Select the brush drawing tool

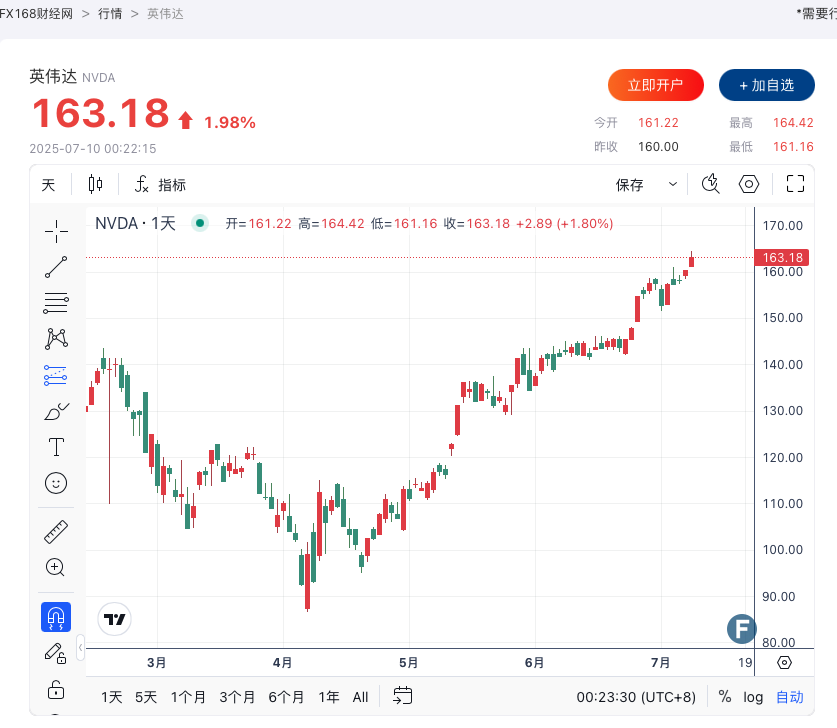pyautogui.click(x=56, y=412)
